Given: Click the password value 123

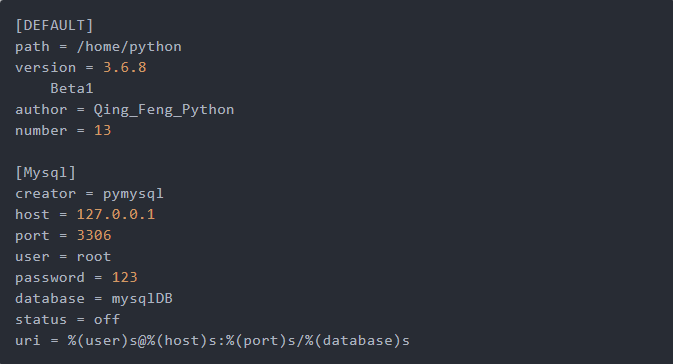Looking at the screenshot, I should pyautogui.click(x=124, y=278).
